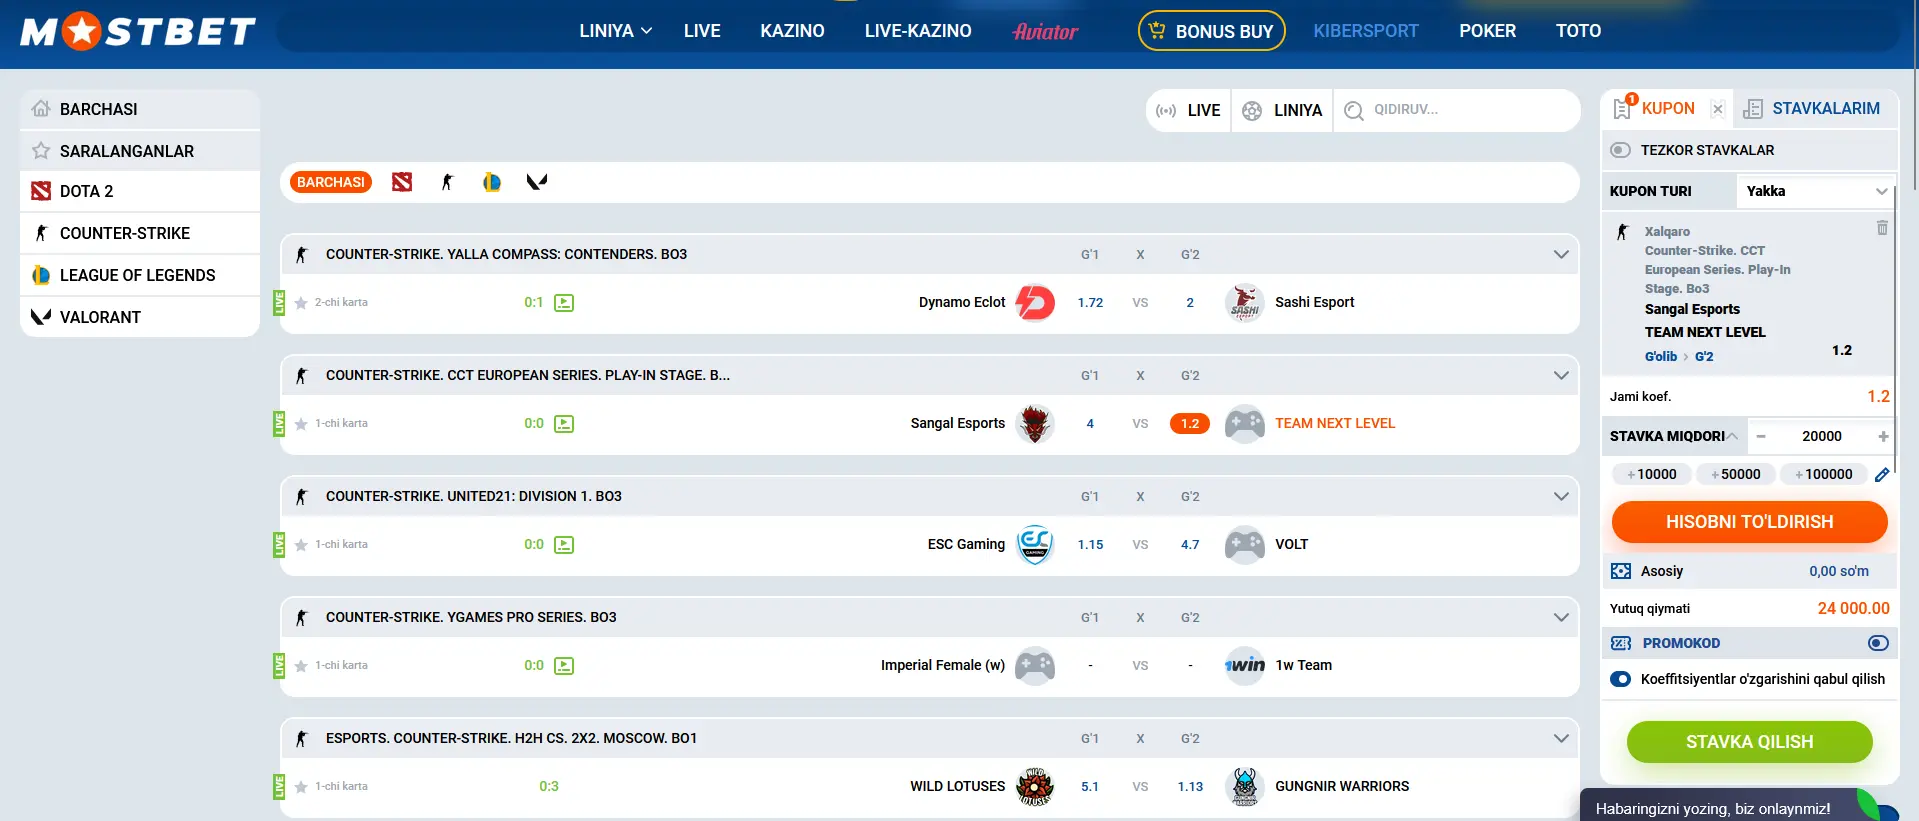Viewport: 1919px width, 821px height.
Task: Open live stream for Imperial Female match
Action: coord(564,666)
